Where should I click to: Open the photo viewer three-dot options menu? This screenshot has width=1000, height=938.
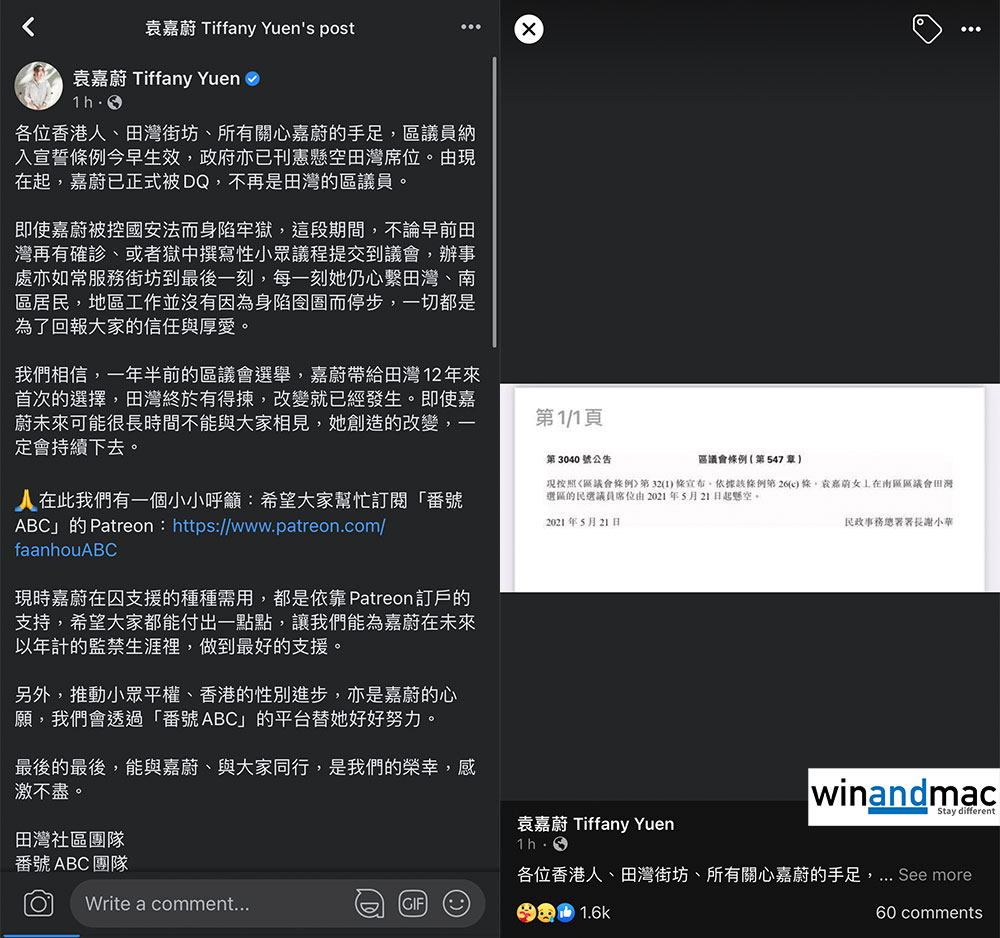click(x=970, y=29)
